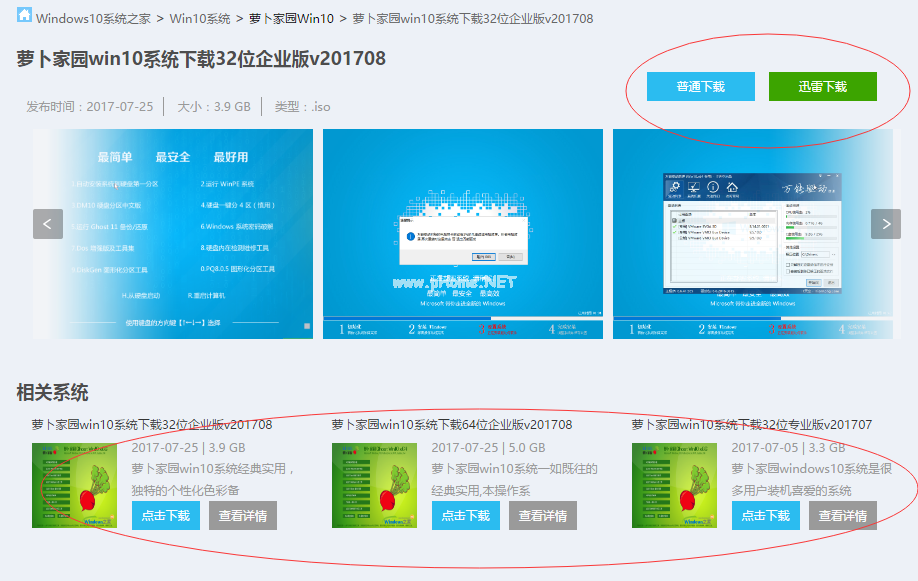Screen dimensions: 918x581
Task: Click the first radish cover thumbnail
Action: pyautogui.click(x=75, y=485)
